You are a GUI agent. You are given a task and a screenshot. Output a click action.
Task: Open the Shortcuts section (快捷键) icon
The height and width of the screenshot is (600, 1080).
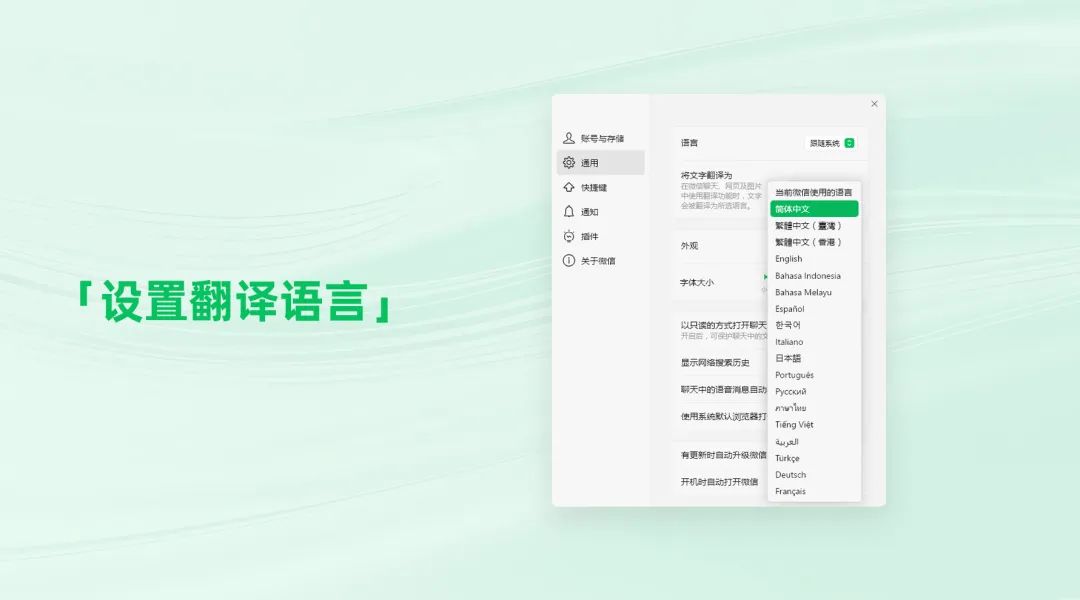568,187
